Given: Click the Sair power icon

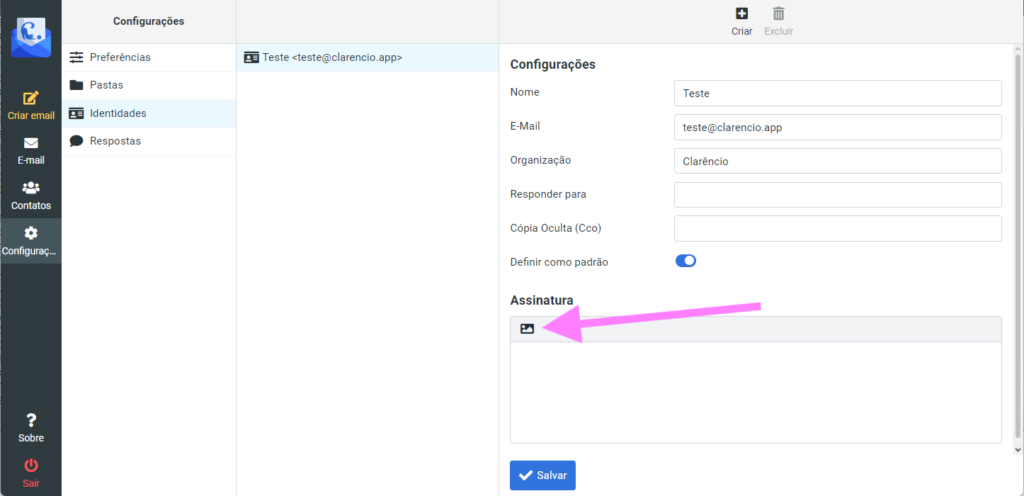Looking at the screenshot, I should [x=31, y=465].
